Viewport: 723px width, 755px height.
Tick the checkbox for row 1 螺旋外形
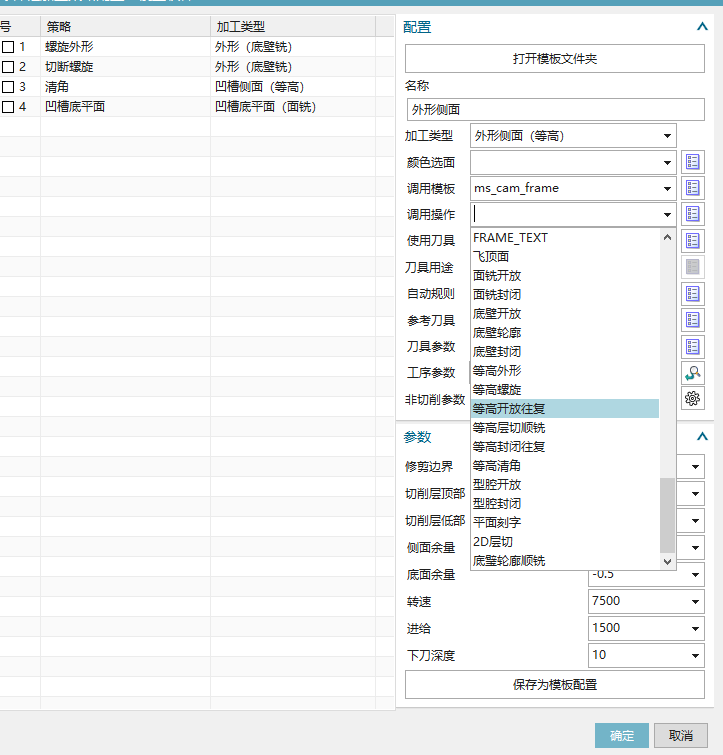(x=8, y=47)
